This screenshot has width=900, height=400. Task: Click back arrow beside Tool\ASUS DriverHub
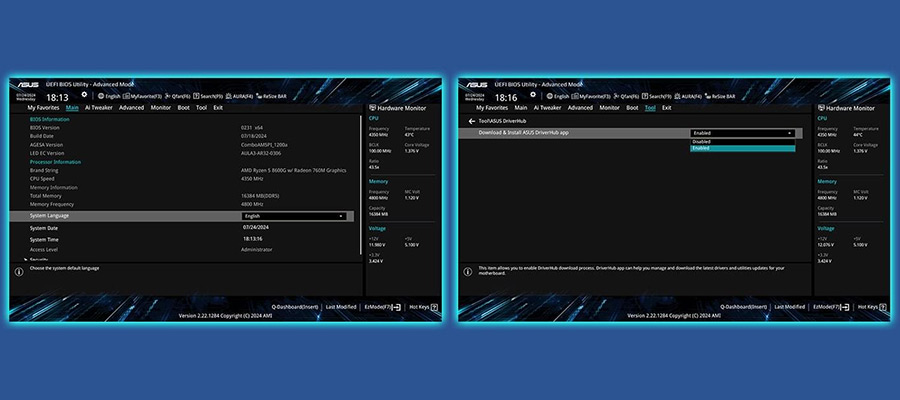point(472,122)
